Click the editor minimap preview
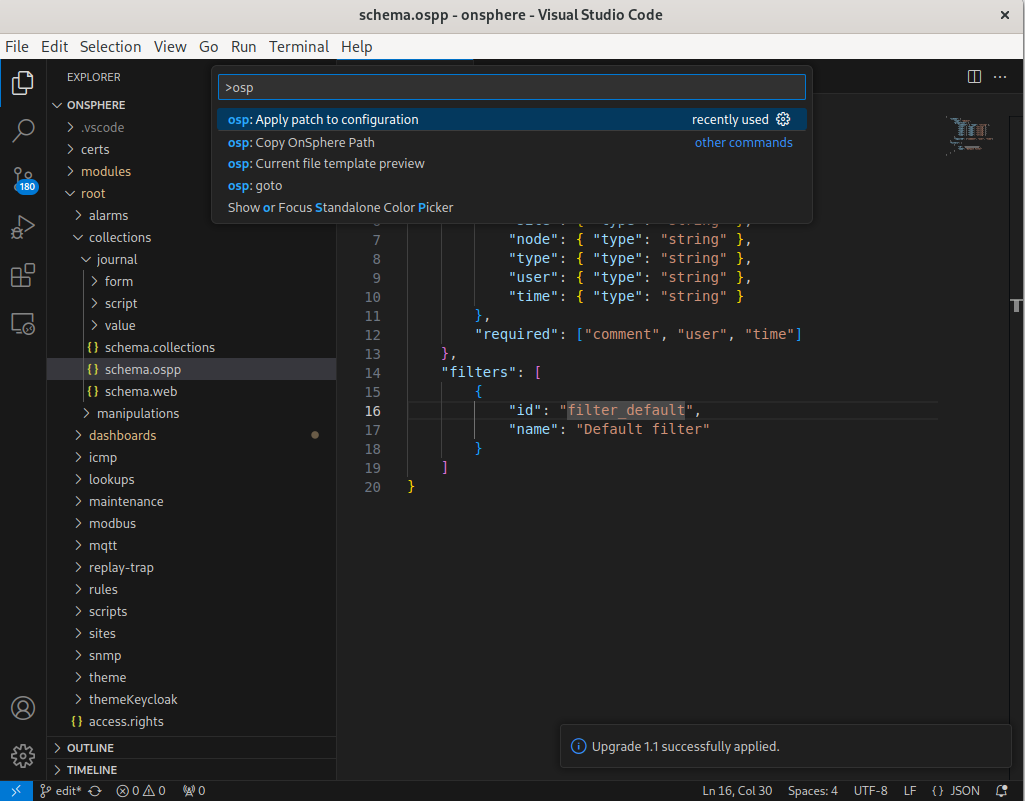The image size is (1025, 801). tap(970, 135)
